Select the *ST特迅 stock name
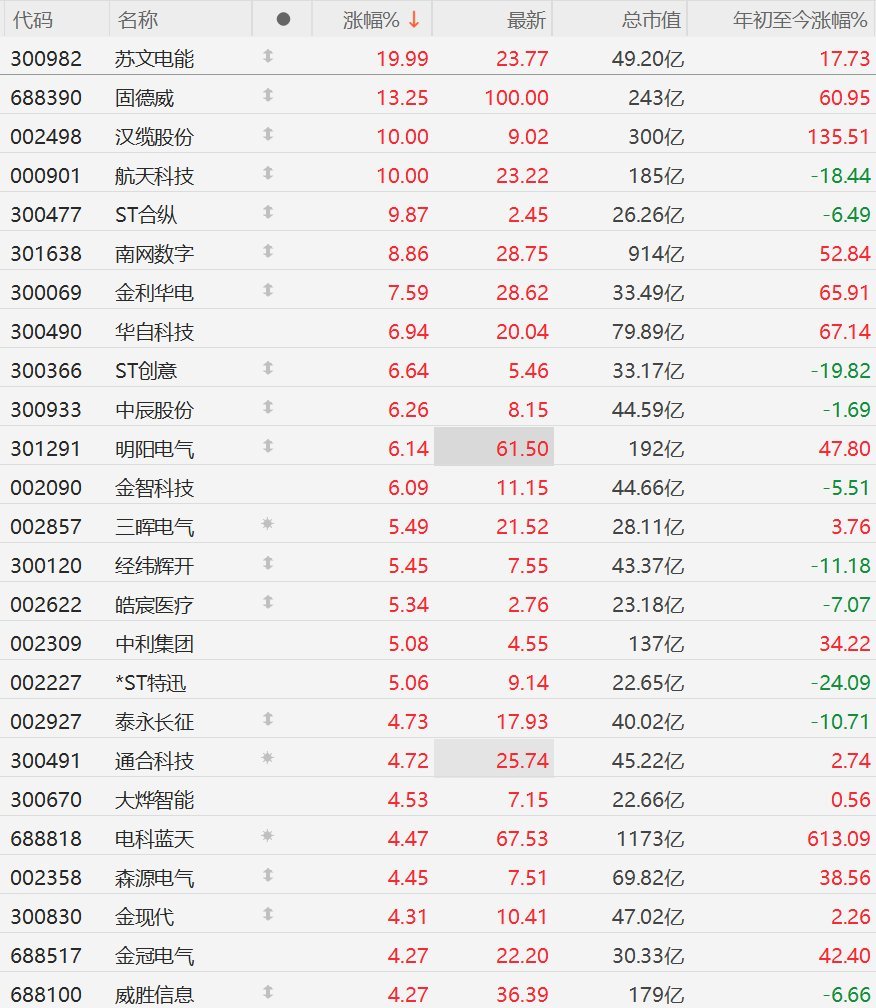 click(151, 683)
